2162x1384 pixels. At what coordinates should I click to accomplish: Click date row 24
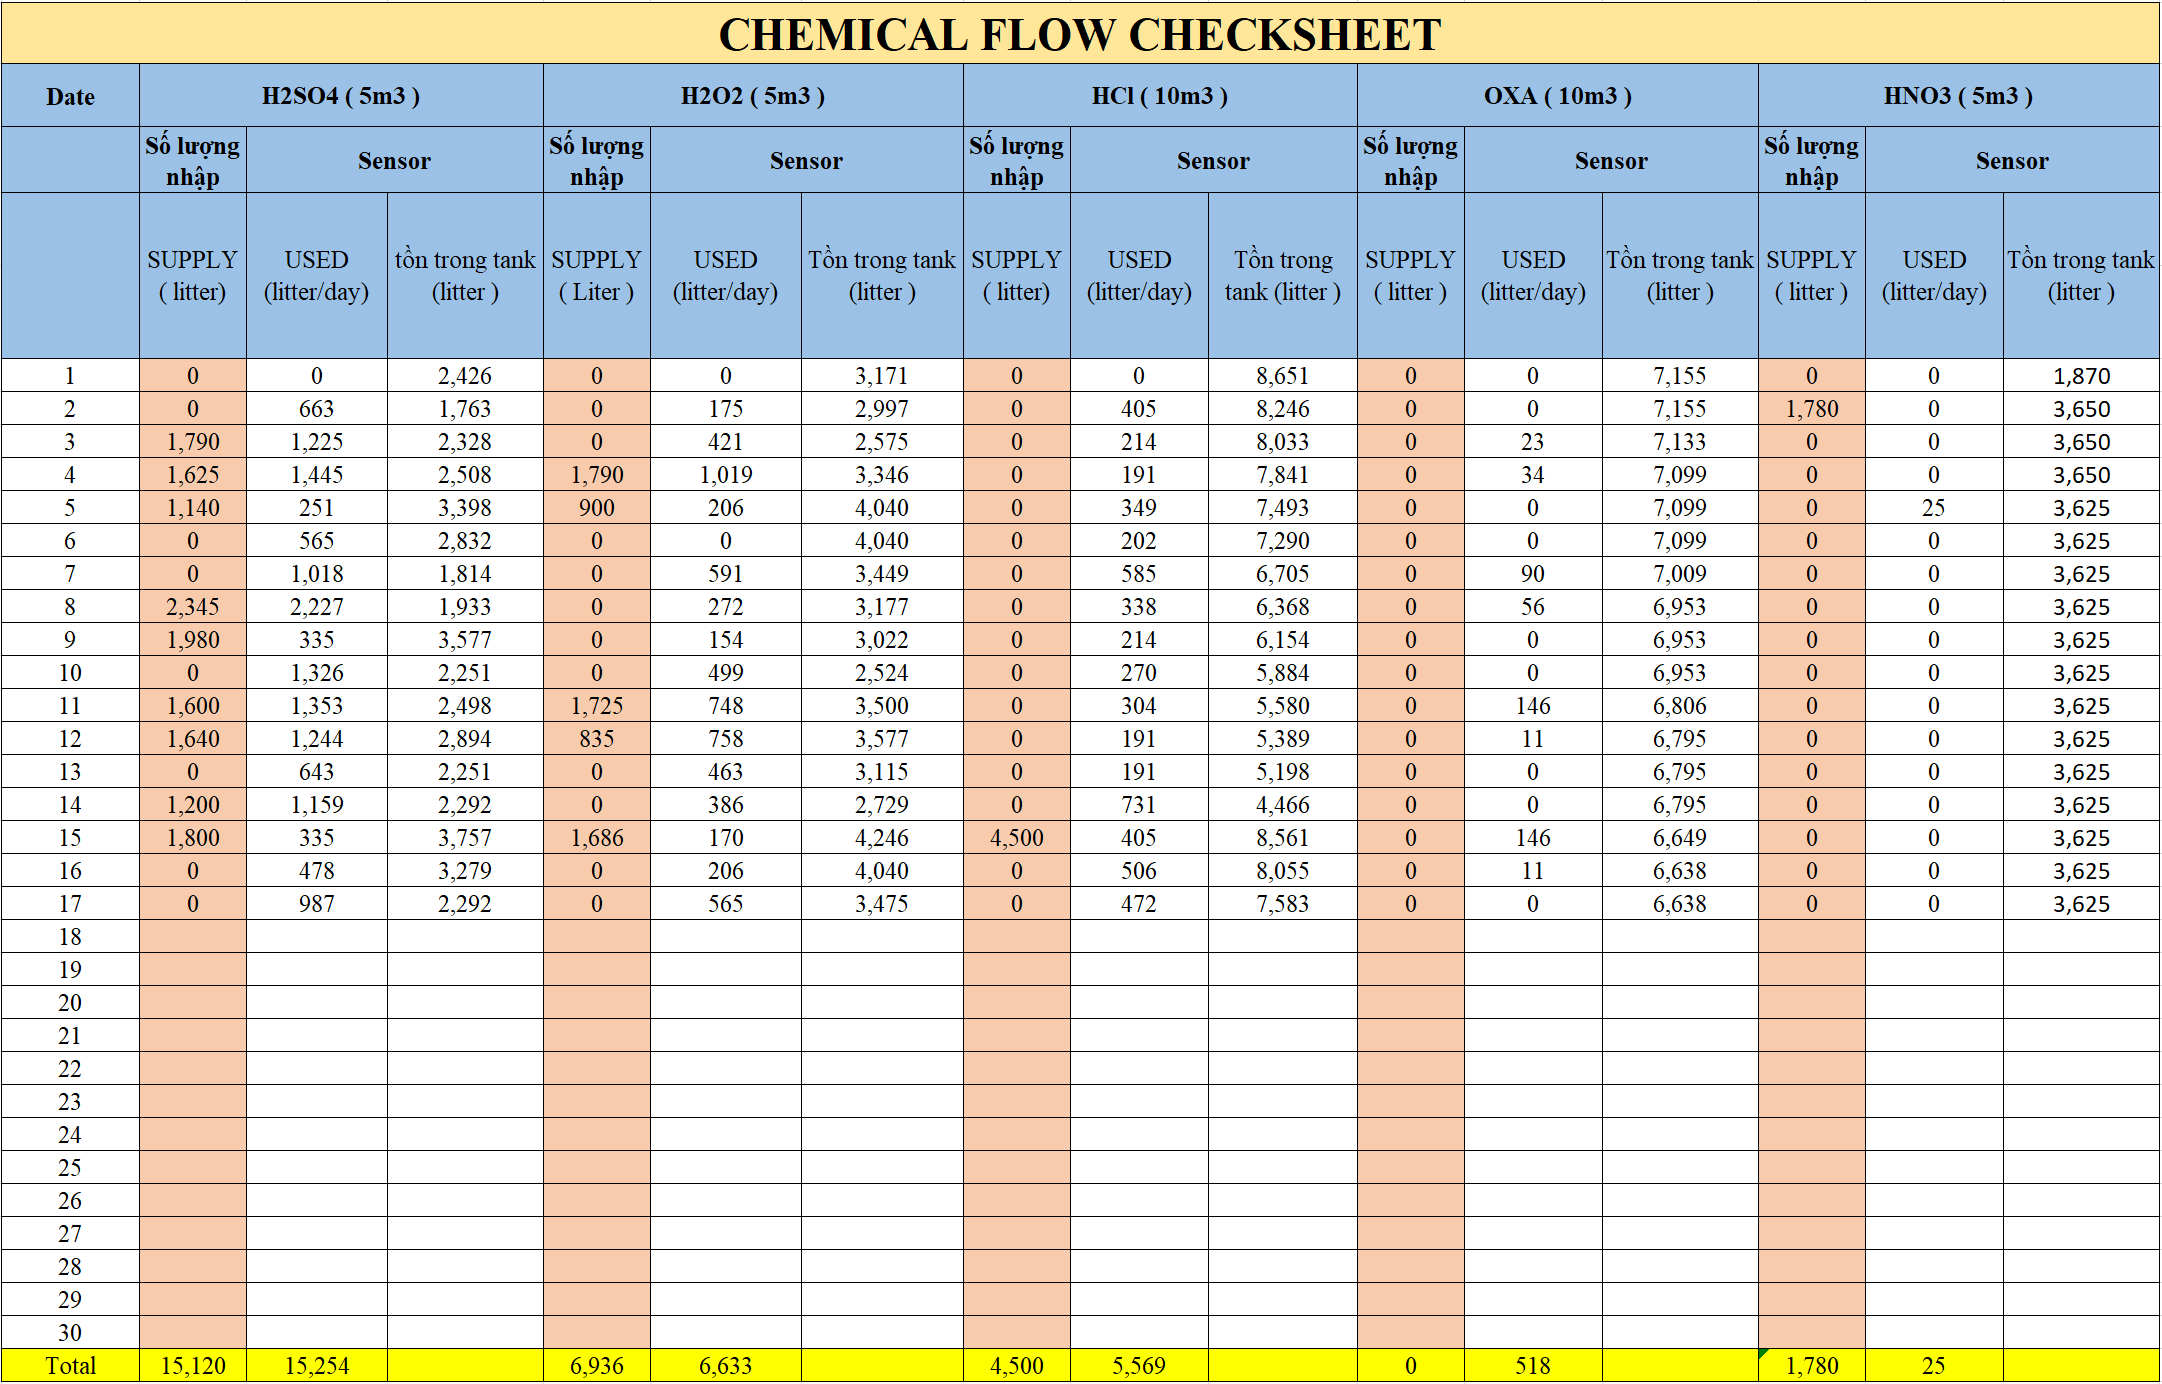(x=70, y=1135)
